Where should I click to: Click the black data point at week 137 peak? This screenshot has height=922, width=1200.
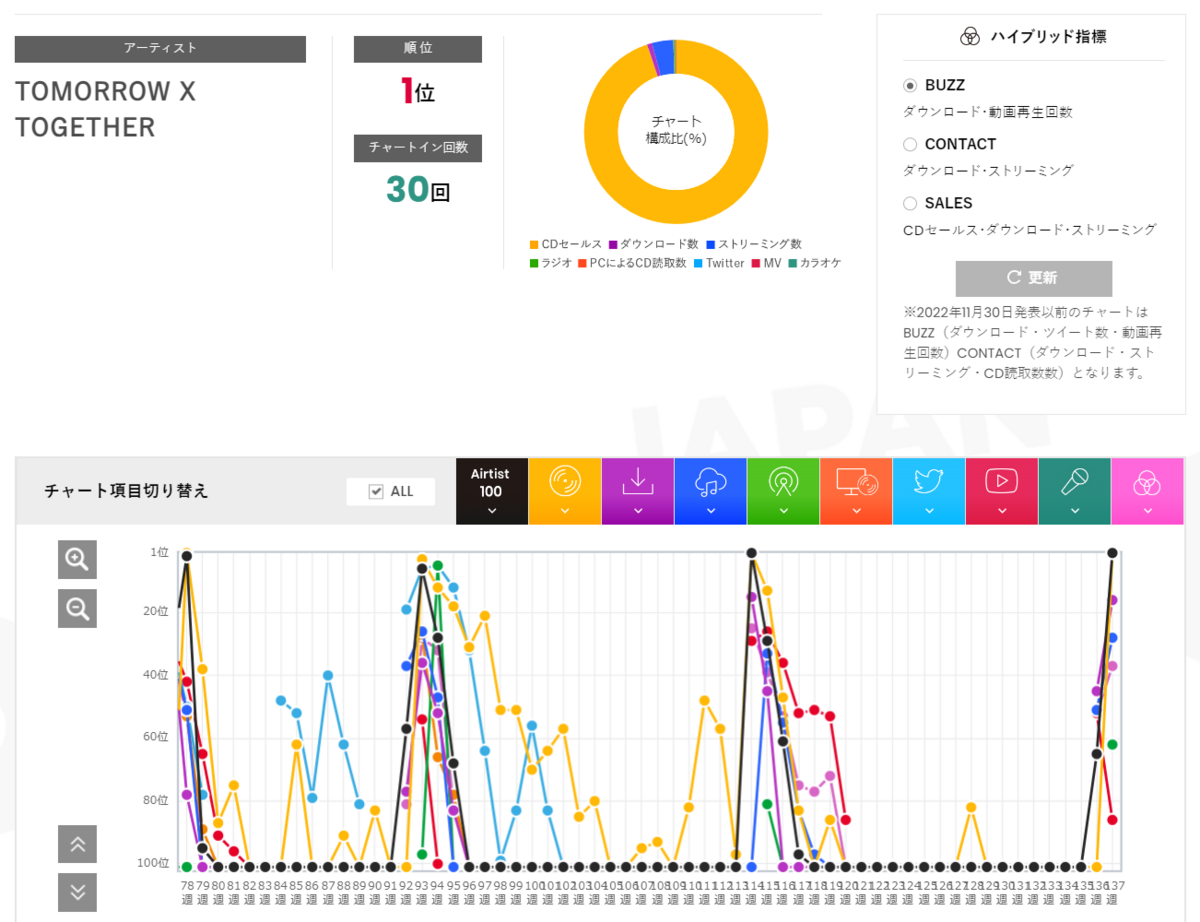(x=1112, y=553)
